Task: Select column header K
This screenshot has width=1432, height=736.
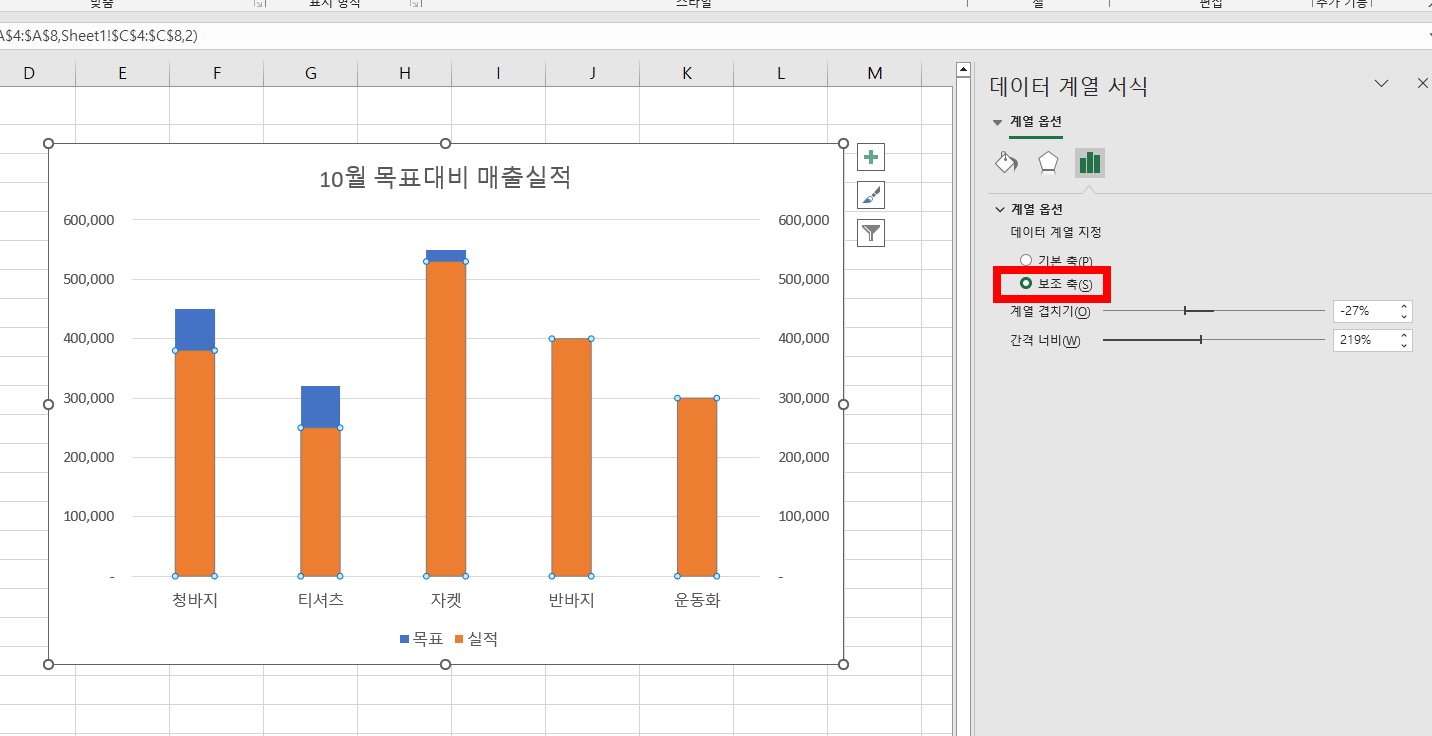Action: (x=687, y=73)
